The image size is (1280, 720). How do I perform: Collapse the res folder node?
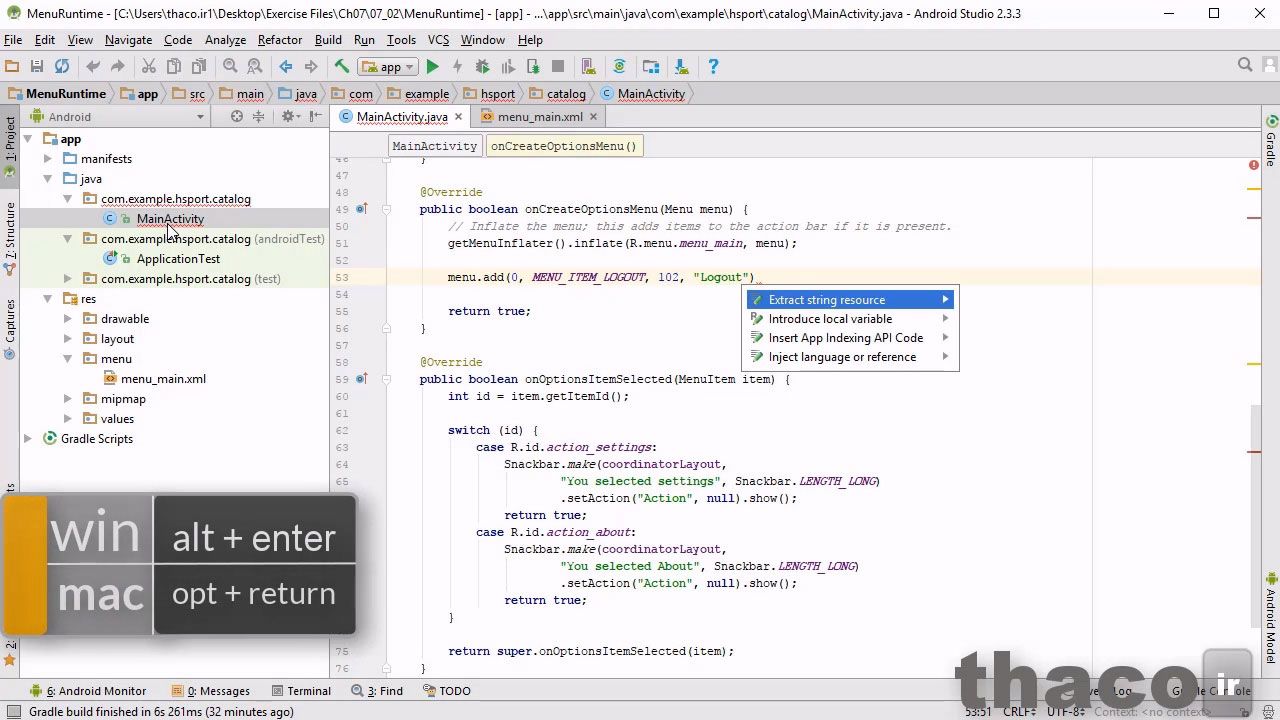pyautogui.click(x=48, y=299)
